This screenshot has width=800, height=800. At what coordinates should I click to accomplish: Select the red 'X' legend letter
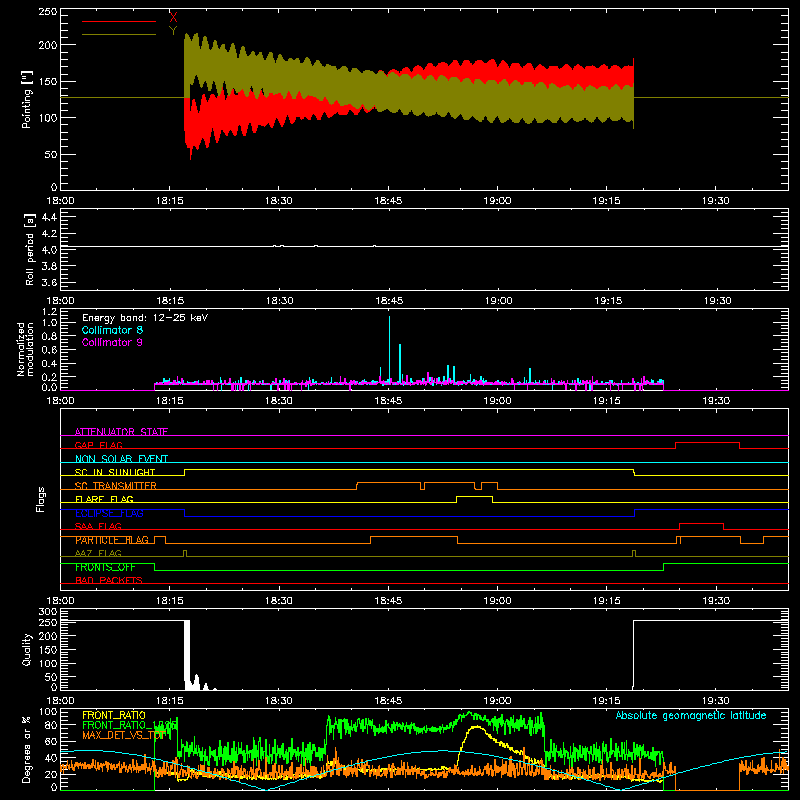173,18
